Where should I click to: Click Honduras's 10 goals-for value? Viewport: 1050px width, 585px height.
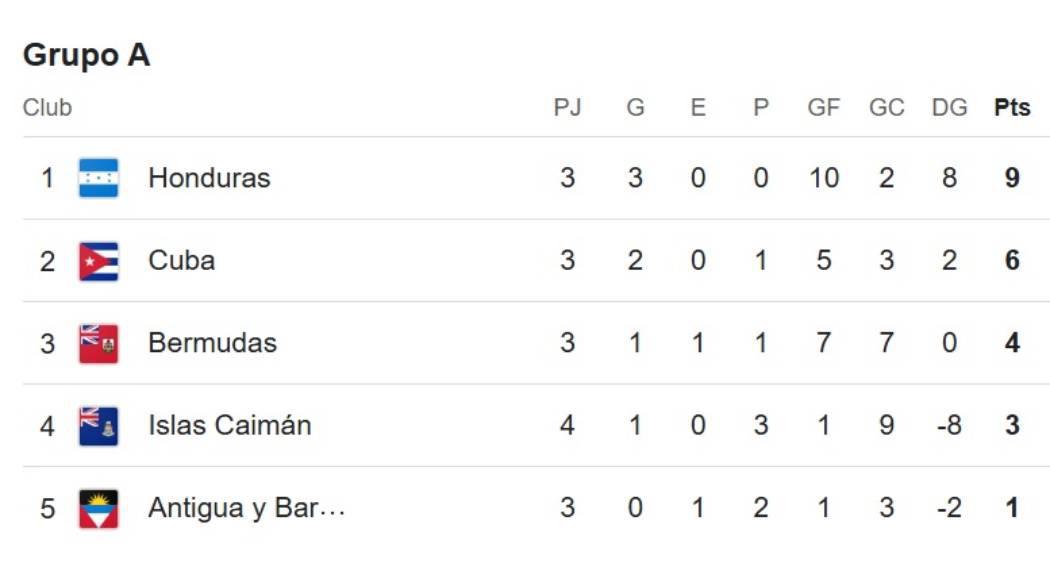(823, 178)
